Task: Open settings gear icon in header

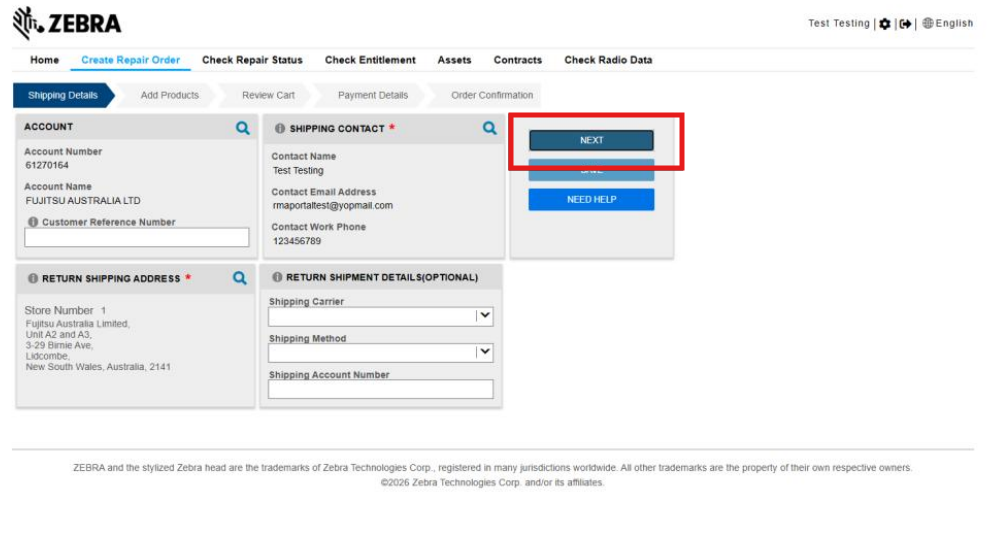Action: 885,24
